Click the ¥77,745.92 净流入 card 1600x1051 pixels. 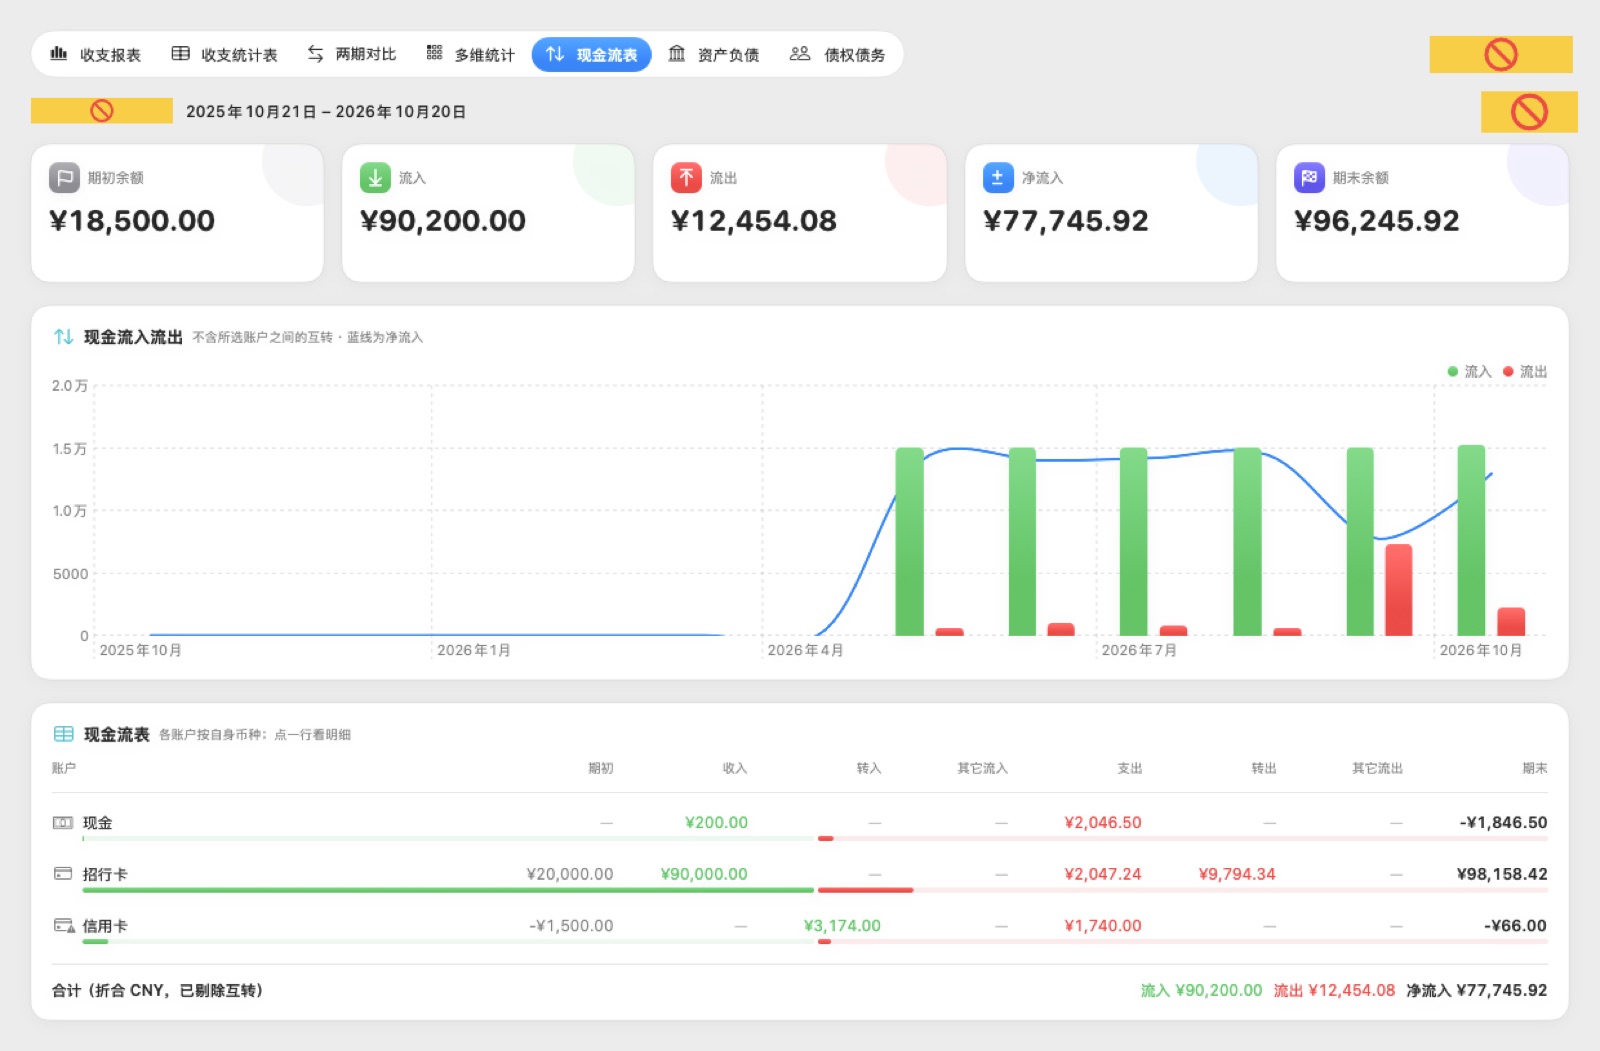click(1111, 213)
